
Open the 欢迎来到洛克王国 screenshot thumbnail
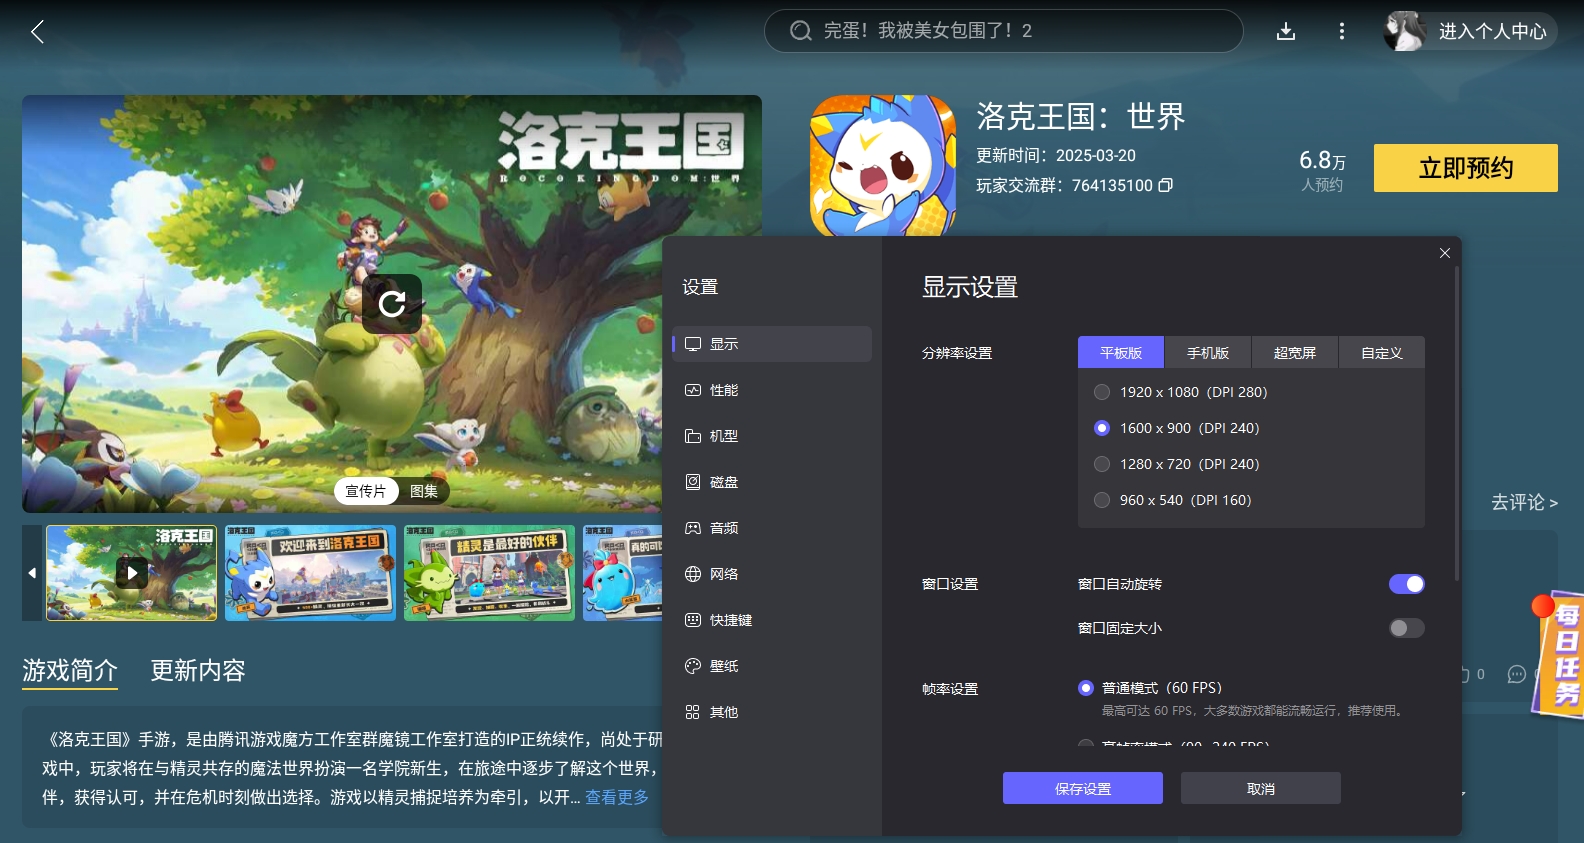pos(310,573)
